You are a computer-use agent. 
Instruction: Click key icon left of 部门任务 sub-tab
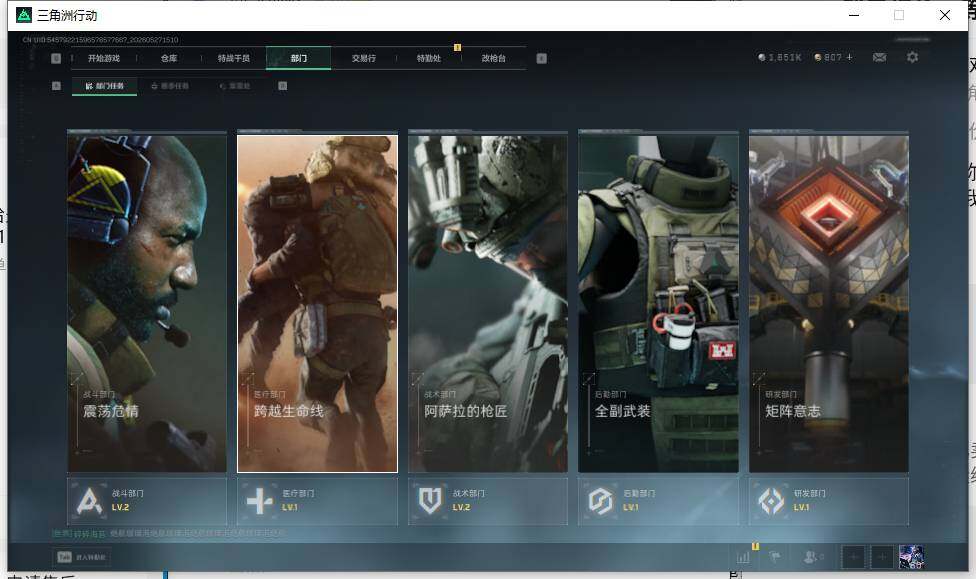(x=56, y=86)
